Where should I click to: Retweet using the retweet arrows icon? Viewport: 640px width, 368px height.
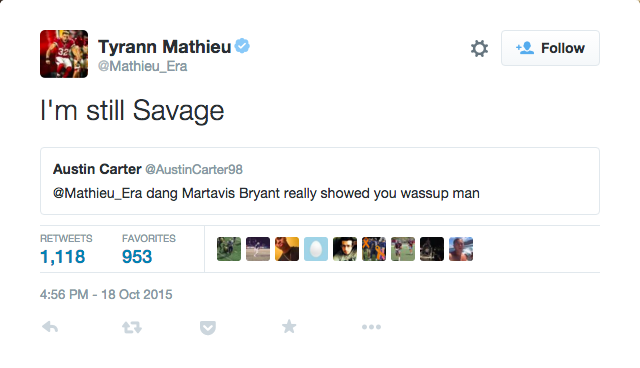[132, 327]
